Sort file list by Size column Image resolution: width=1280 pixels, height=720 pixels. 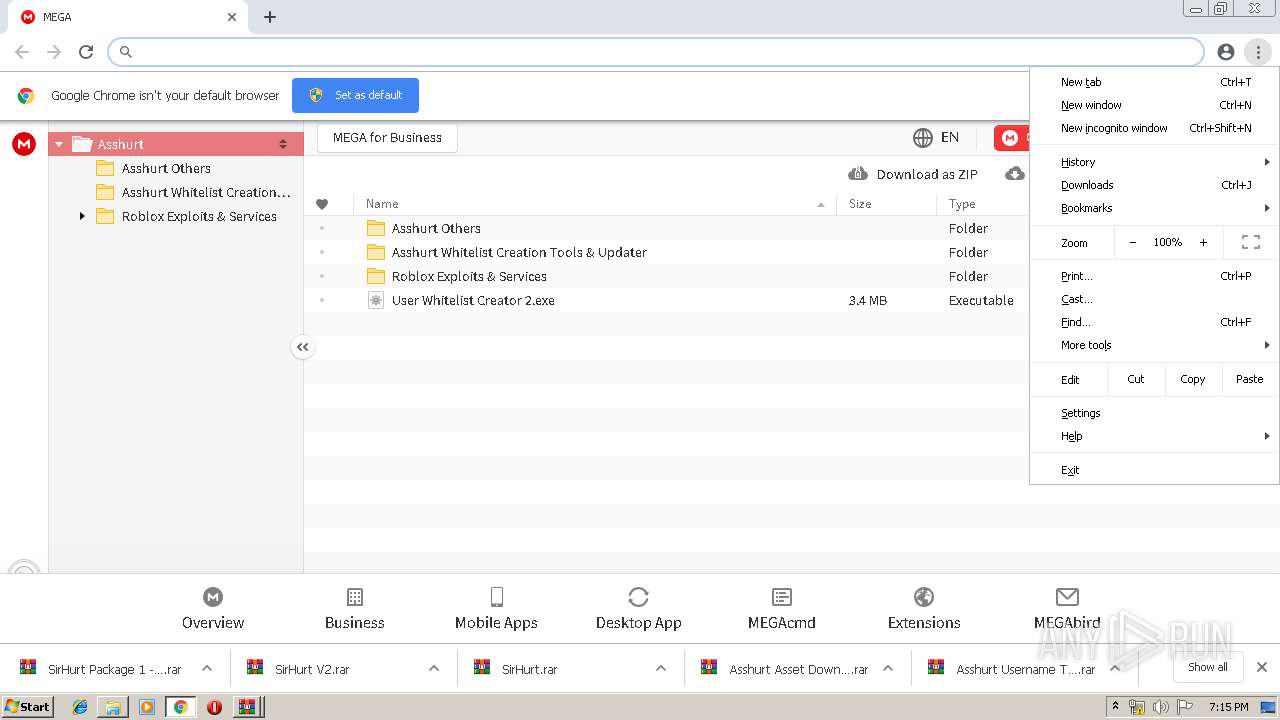(887, 204)
